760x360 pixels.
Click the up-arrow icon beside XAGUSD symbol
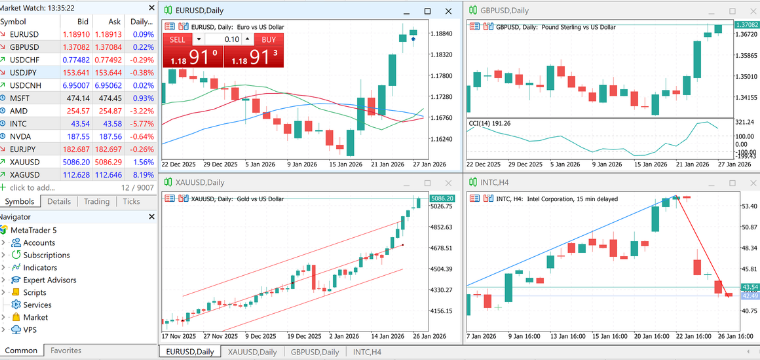tap(3, 174)
